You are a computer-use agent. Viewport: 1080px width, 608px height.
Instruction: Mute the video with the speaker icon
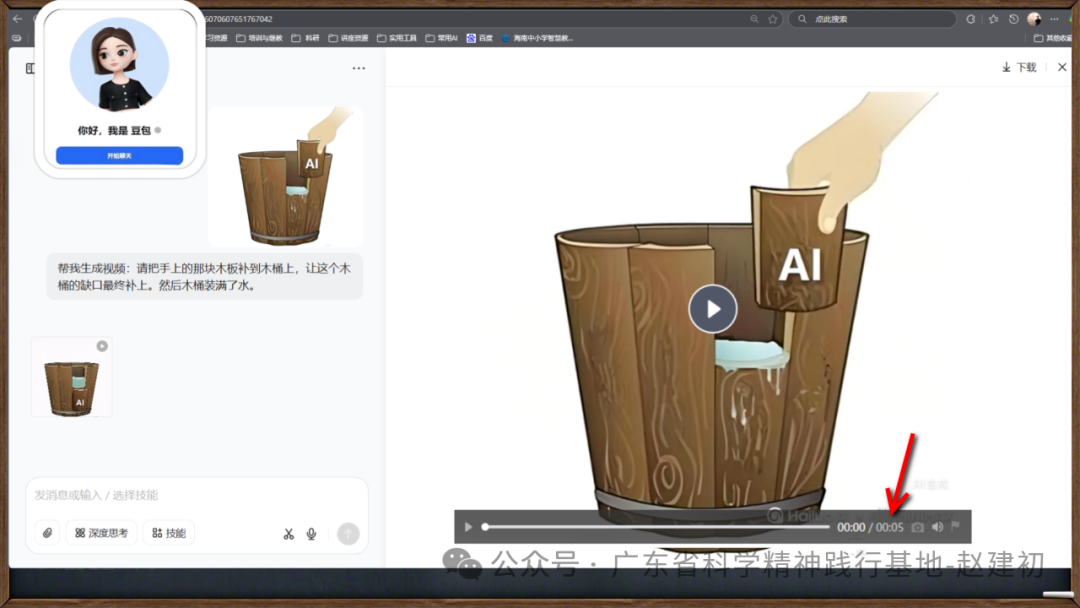click(937, 527)
